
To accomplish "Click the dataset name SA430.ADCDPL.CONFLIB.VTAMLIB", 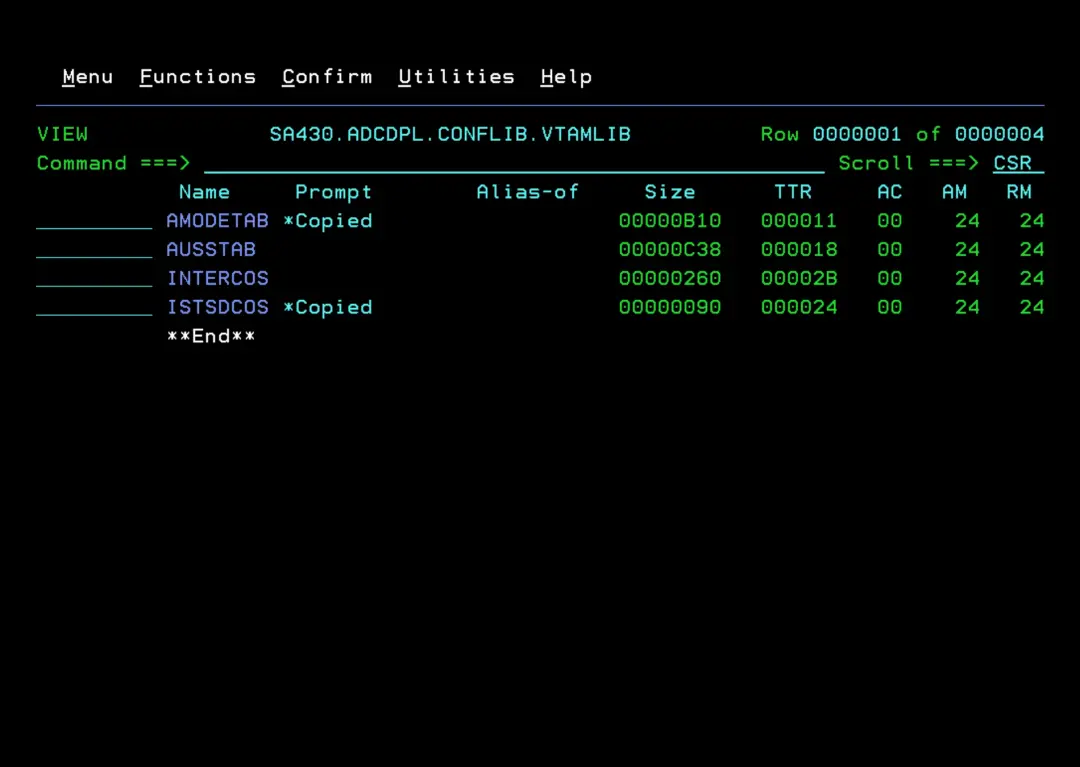I will (x=450, y=134).
